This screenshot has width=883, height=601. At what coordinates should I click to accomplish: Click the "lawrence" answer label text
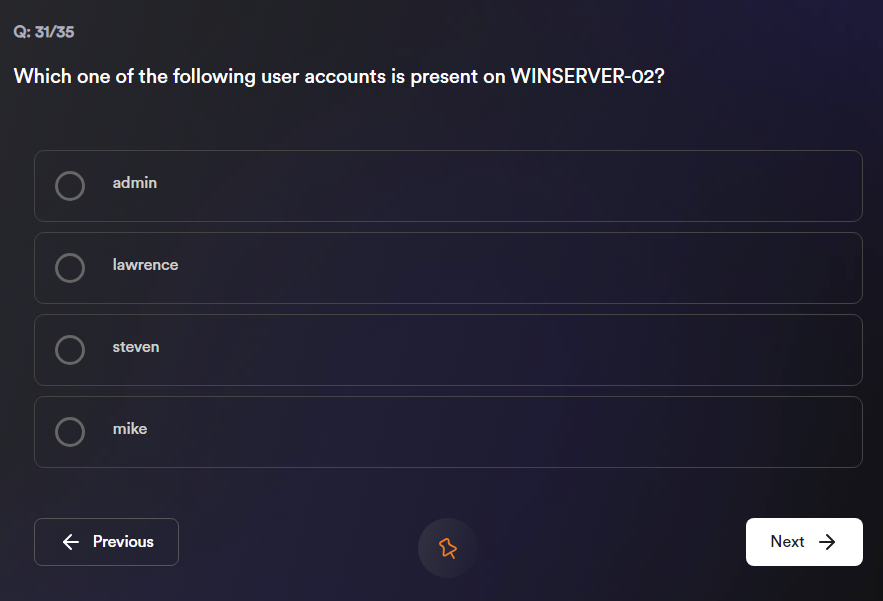(x=145, y=265)
